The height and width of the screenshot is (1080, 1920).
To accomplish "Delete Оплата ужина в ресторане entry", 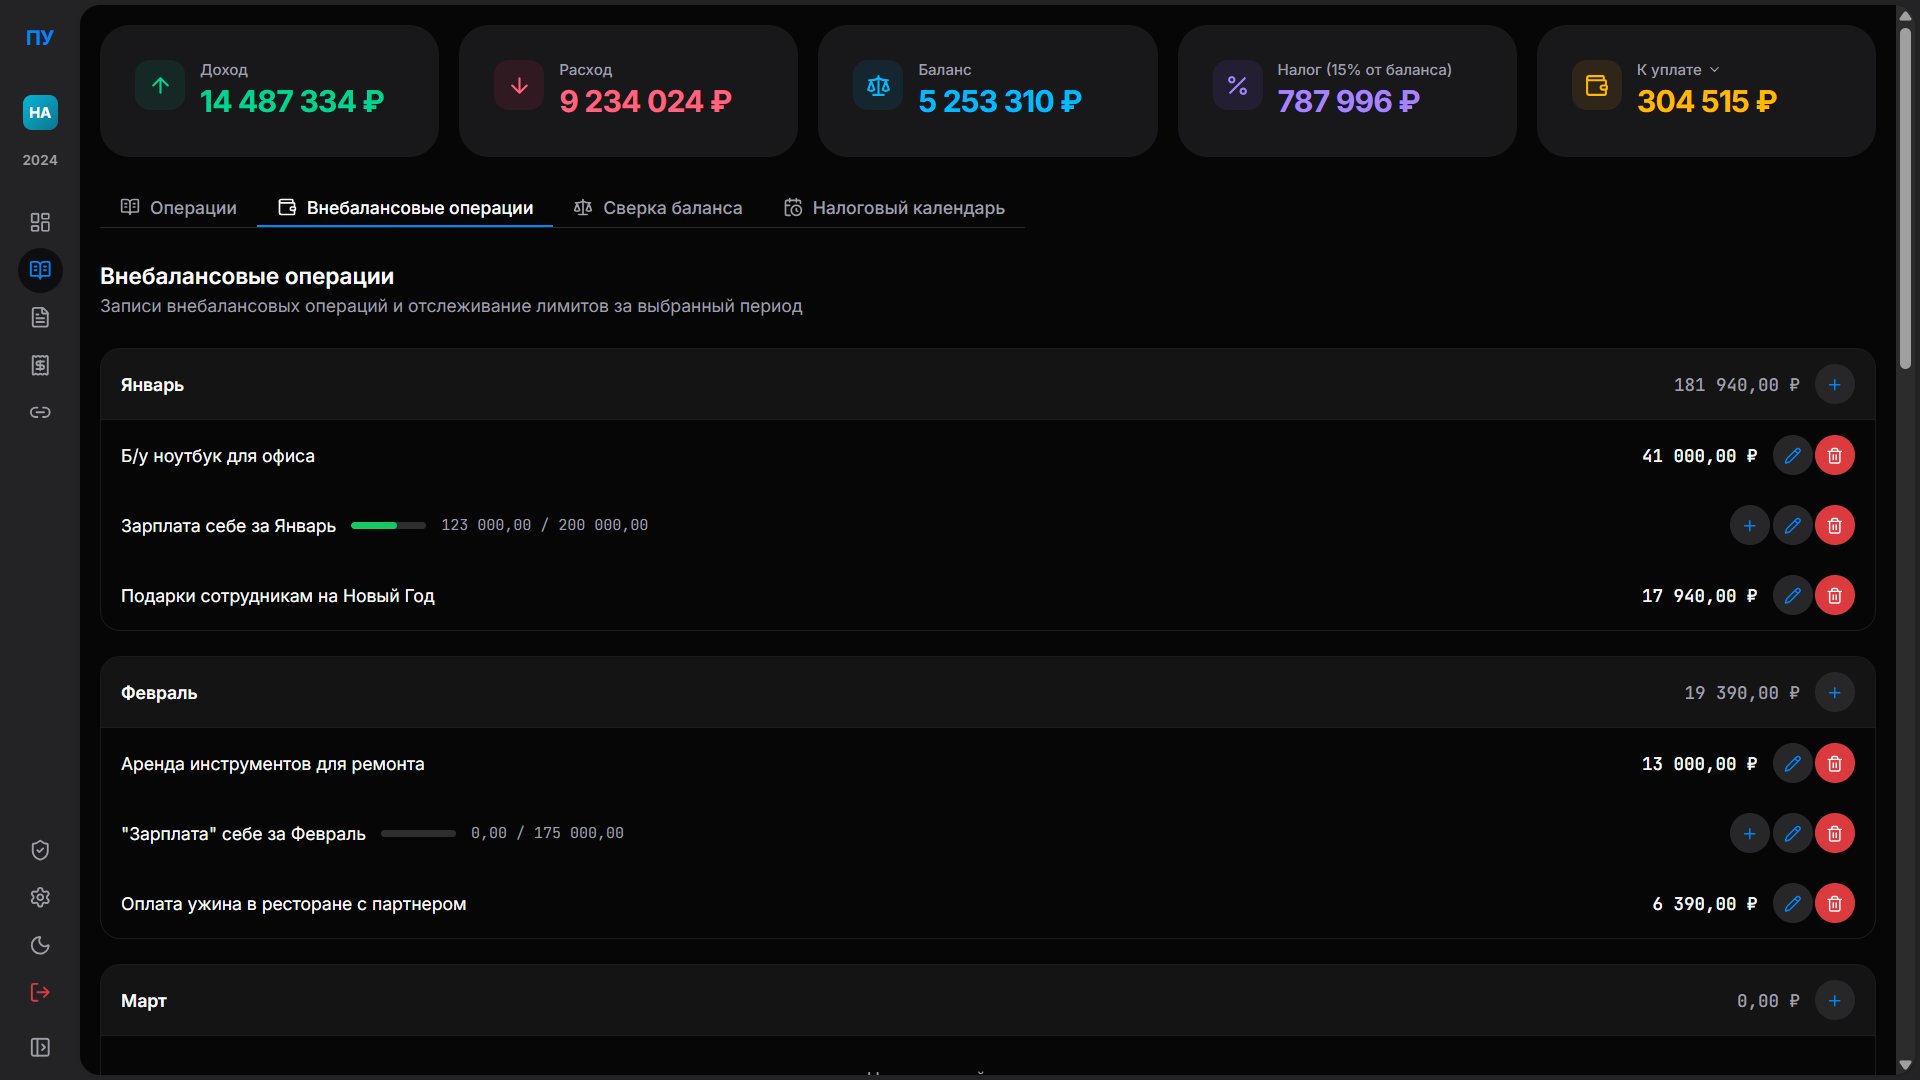I will coord(1834,904).
